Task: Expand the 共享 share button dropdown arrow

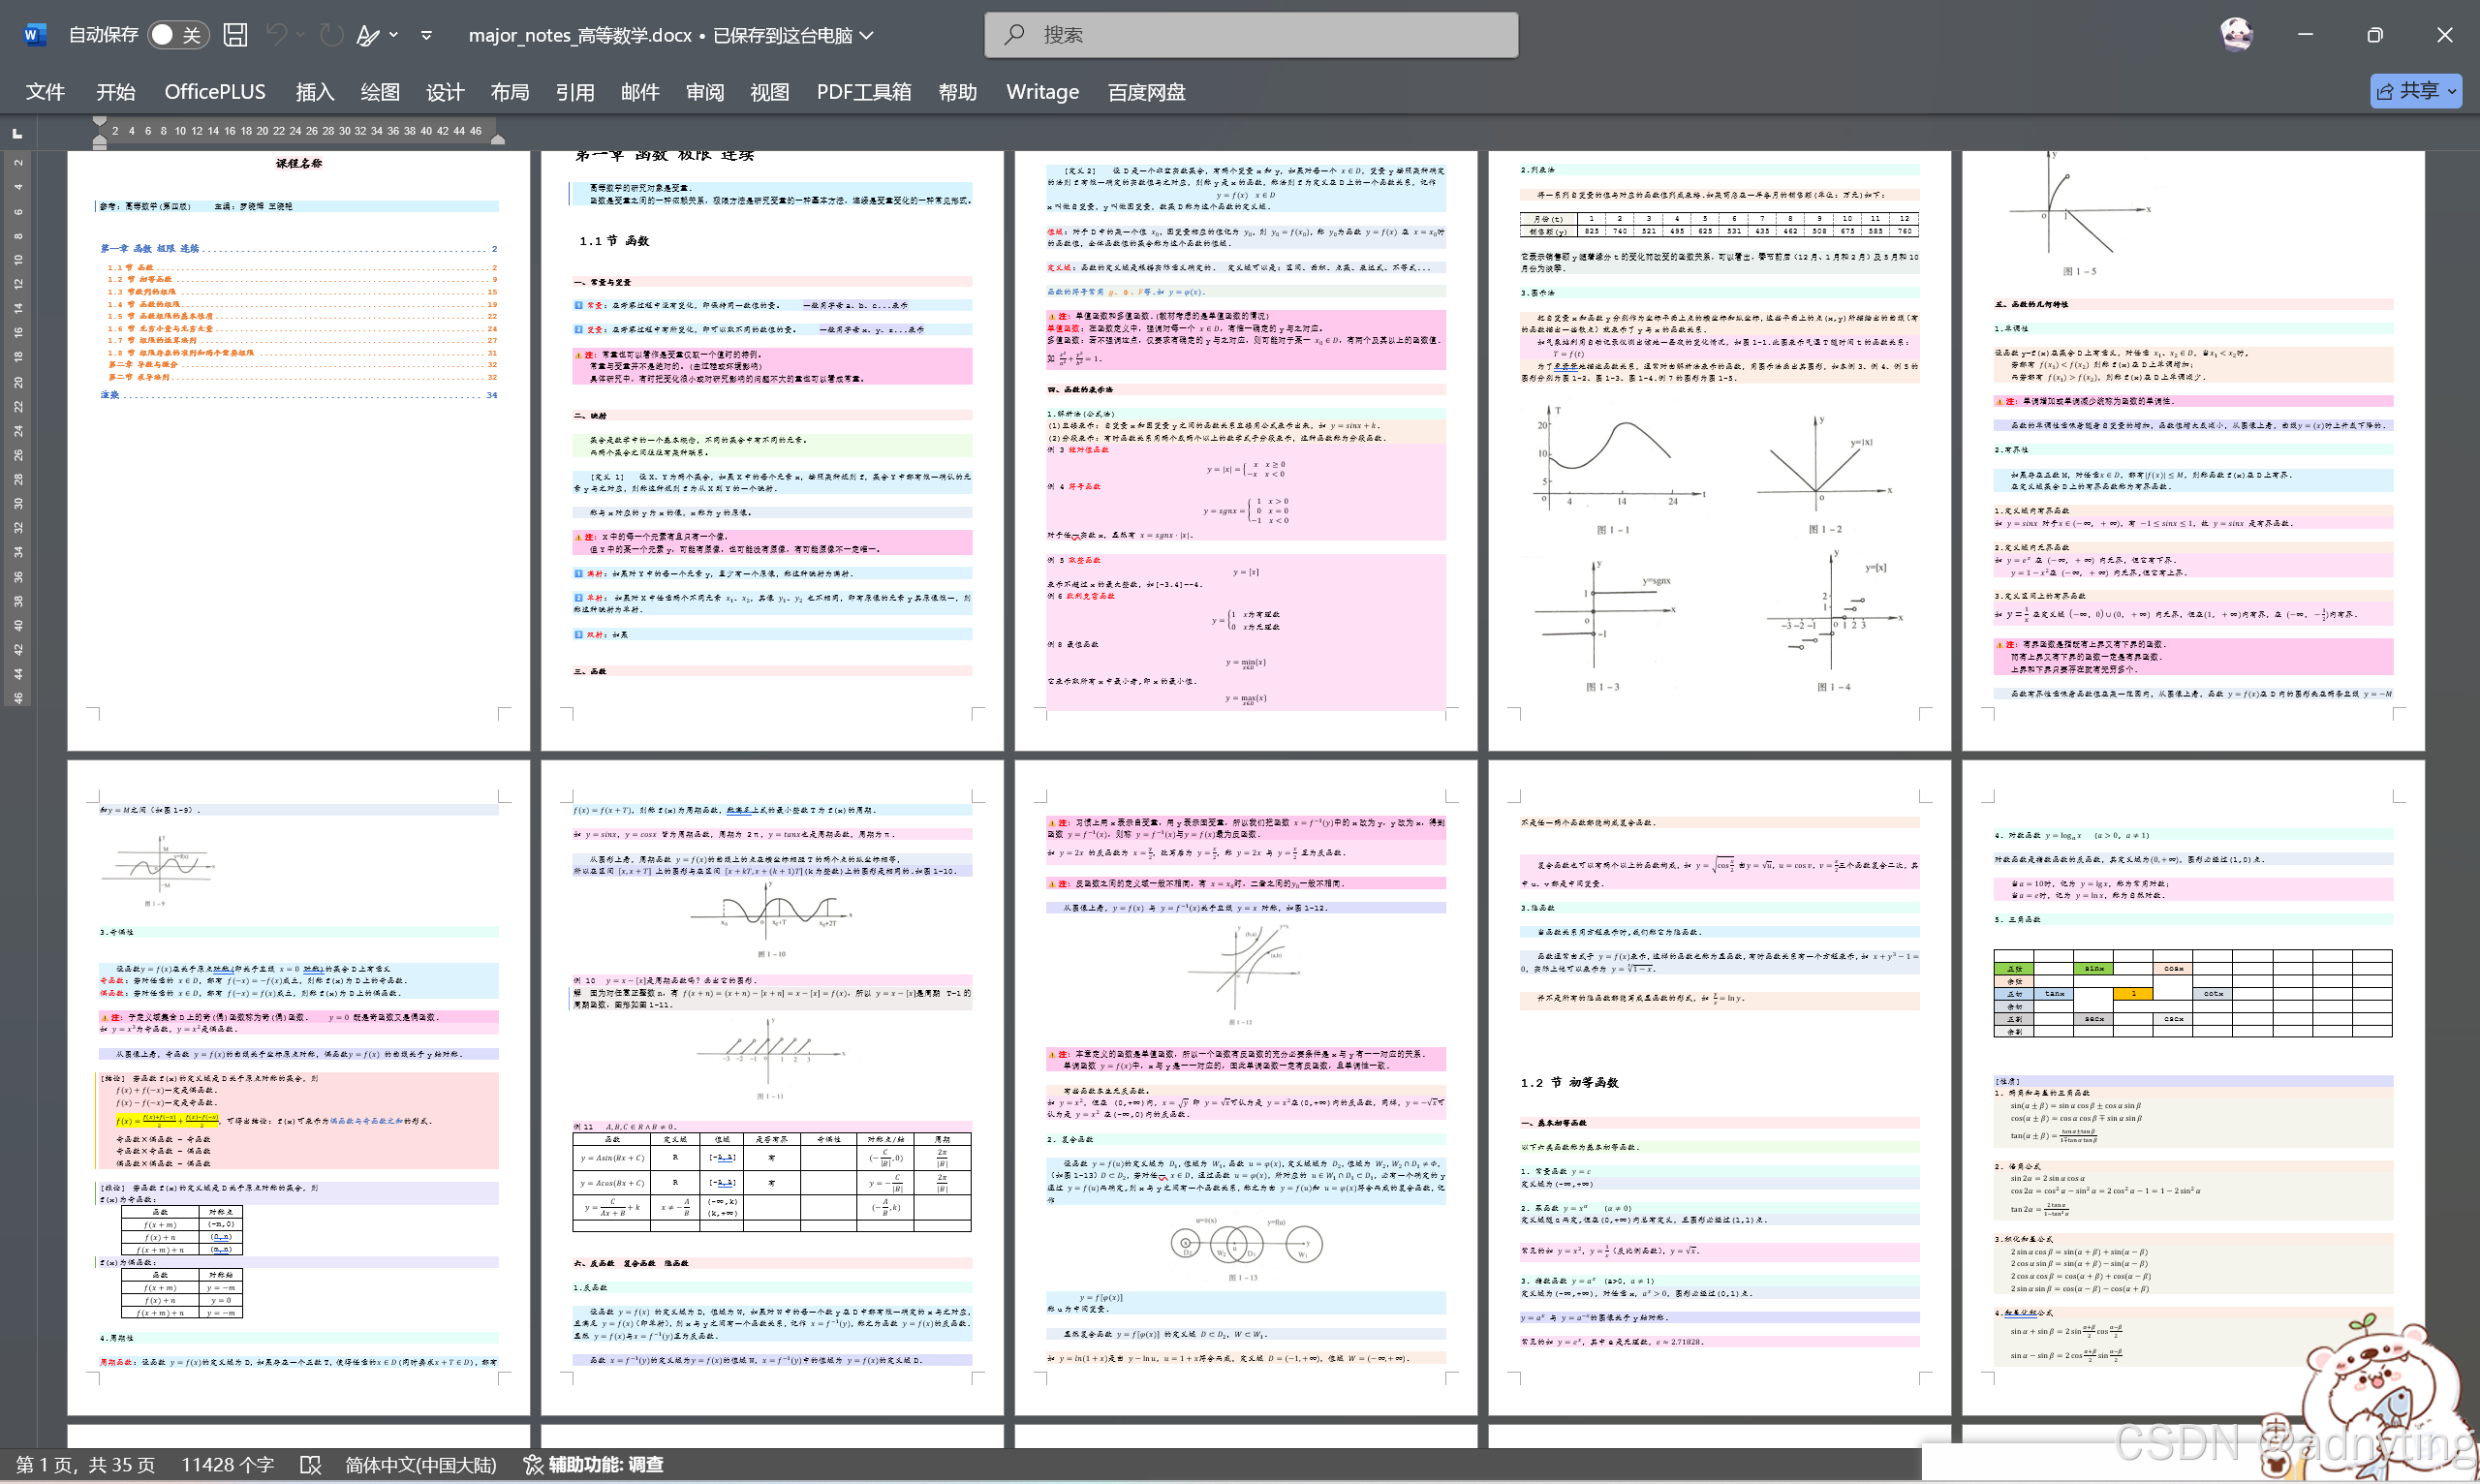Action: click(x=2452, y=91)
